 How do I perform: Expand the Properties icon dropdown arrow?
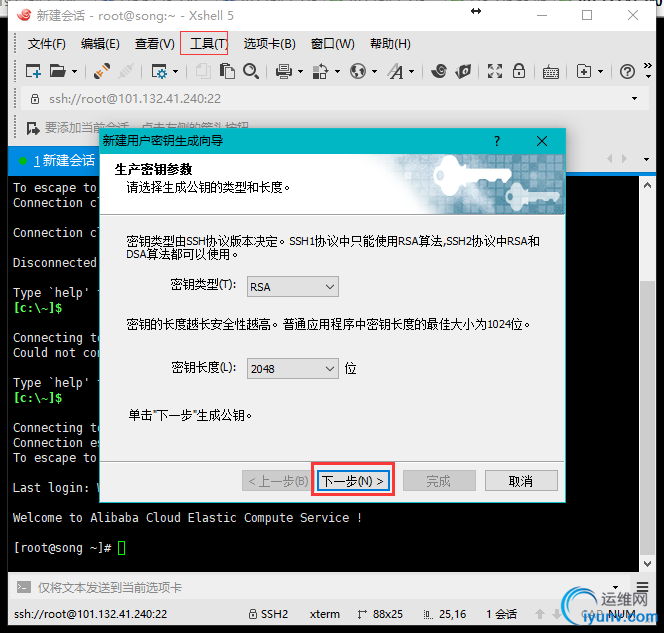[x=175, y=72]
